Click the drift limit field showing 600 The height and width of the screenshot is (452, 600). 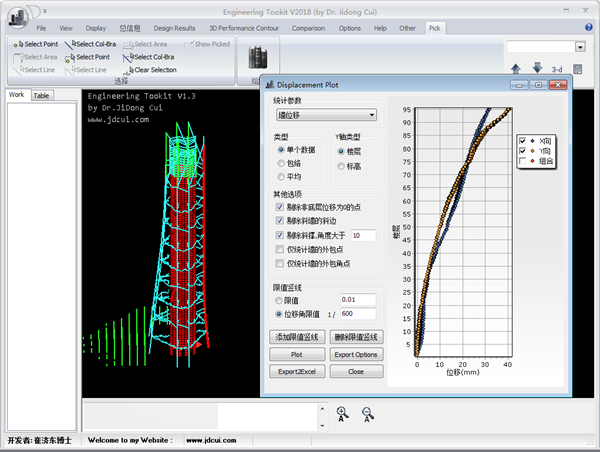[358, 314]
